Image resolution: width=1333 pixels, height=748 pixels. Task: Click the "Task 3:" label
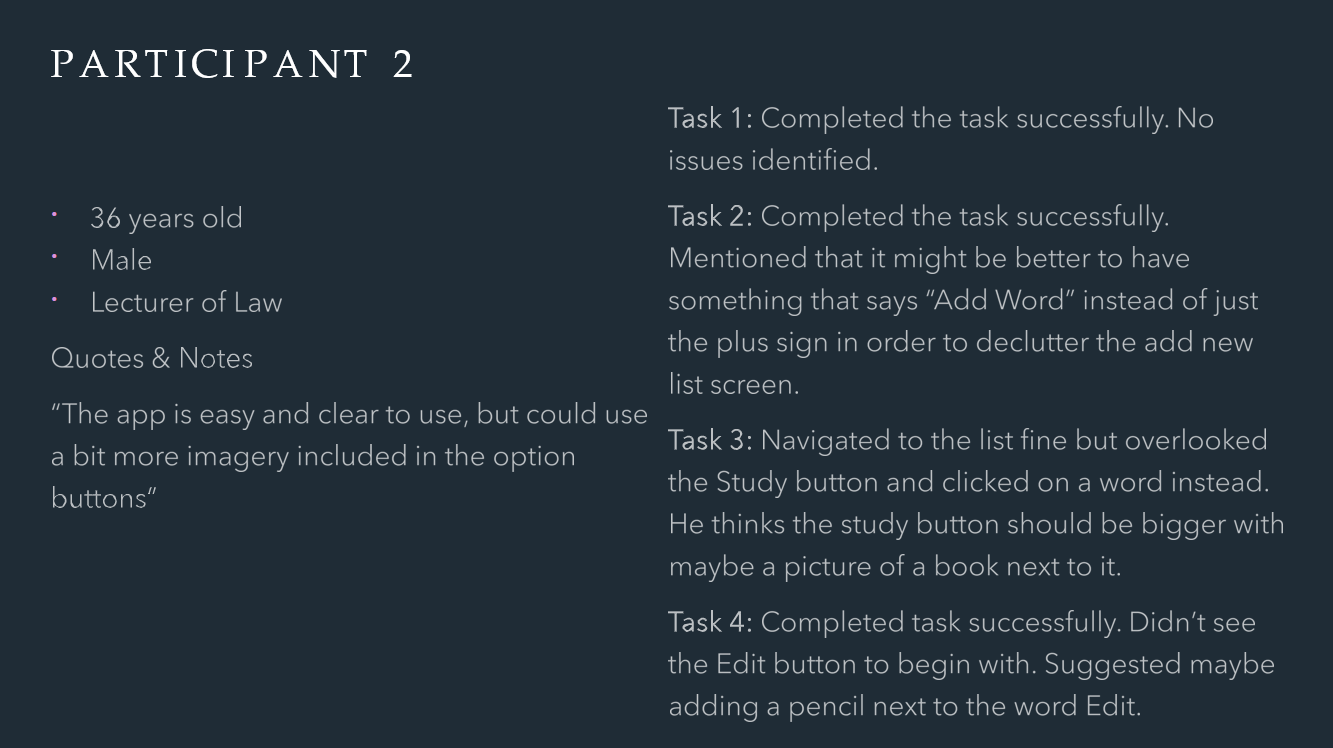point(711,440)
